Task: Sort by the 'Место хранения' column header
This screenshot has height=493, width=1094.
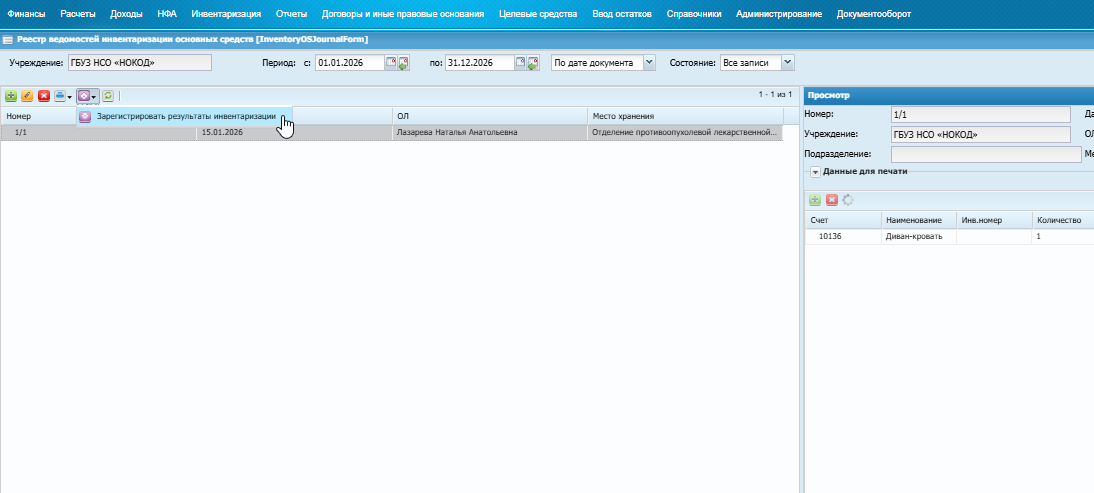Action: click(x=685, y=116)
